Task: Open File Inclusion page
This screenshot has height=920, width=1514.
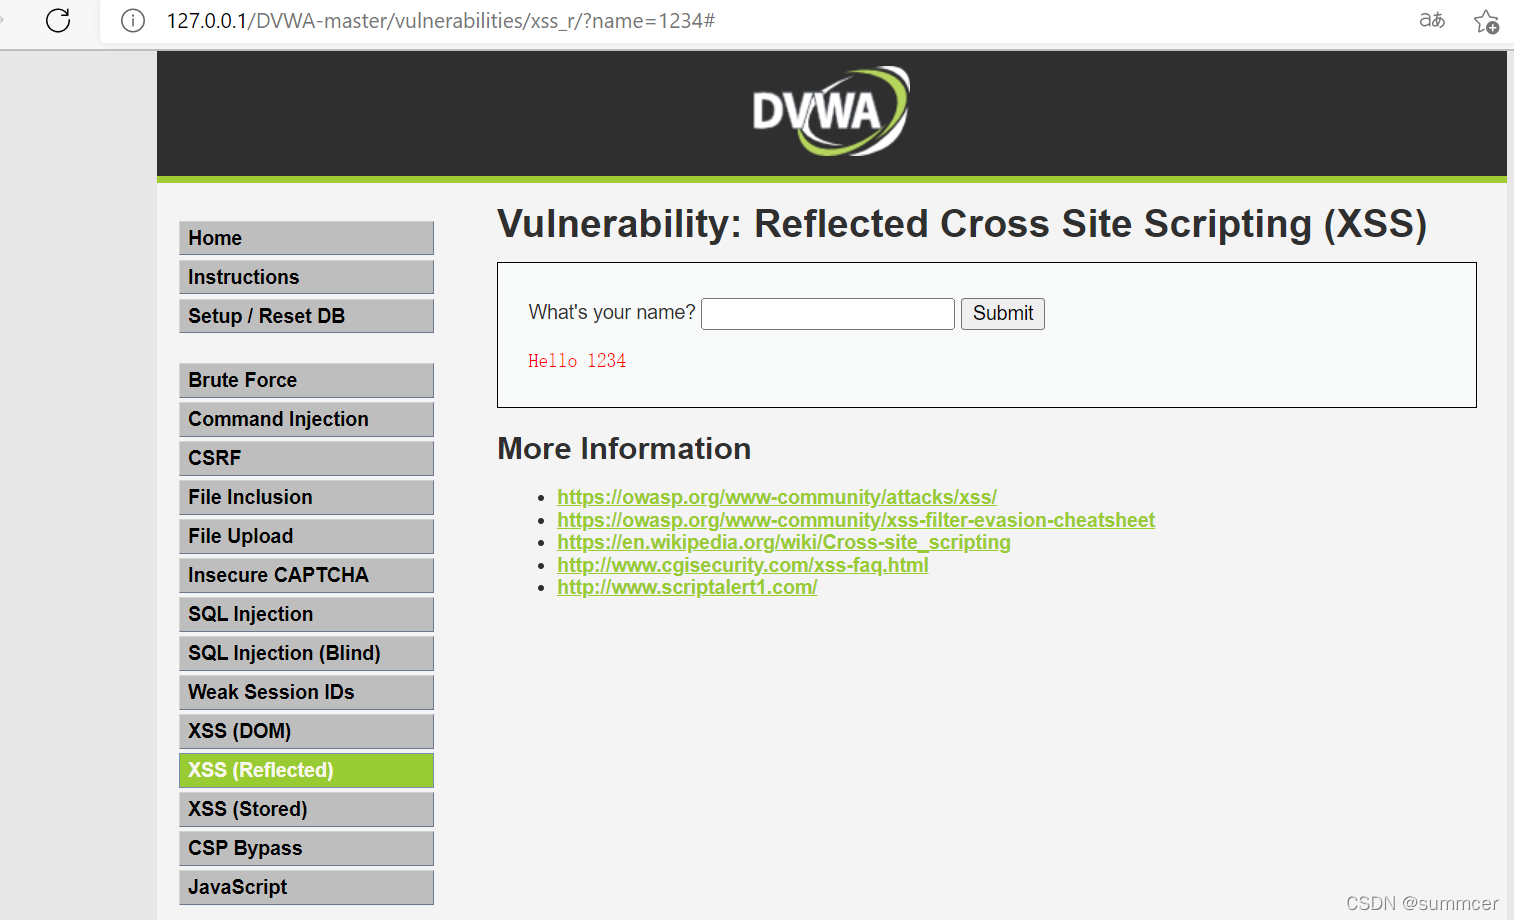Action: point(306,497)
